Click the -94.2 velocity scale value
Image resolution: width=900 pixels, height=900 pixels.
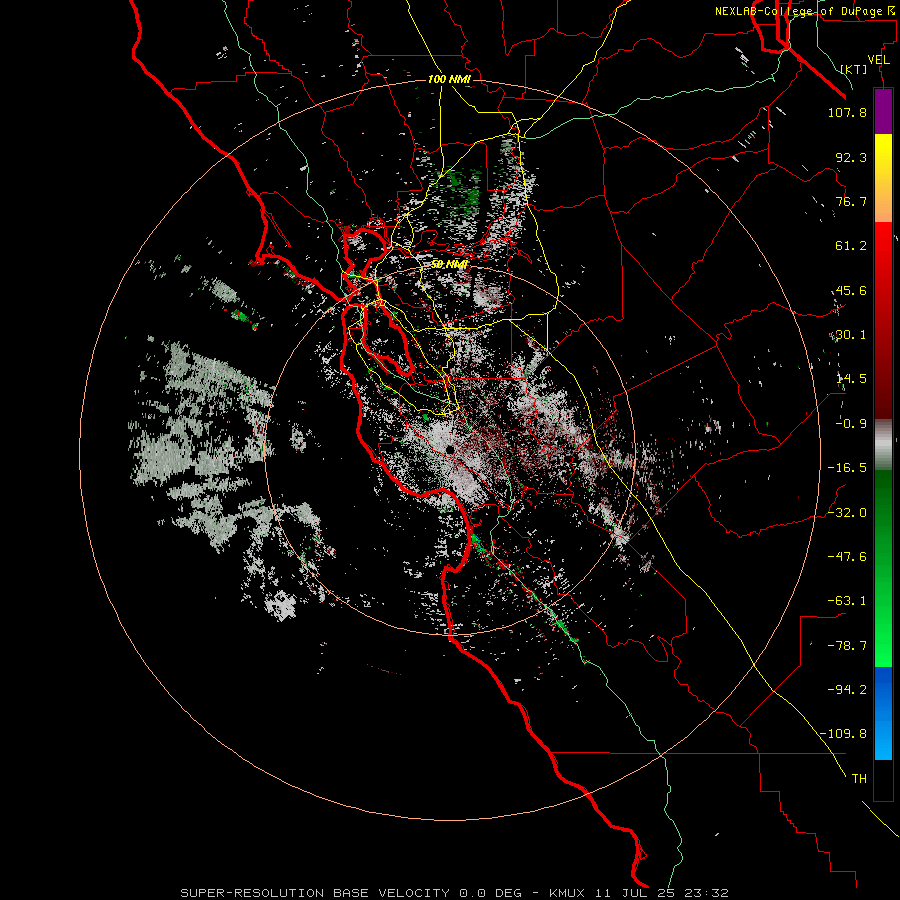click(x=847, y=689)
